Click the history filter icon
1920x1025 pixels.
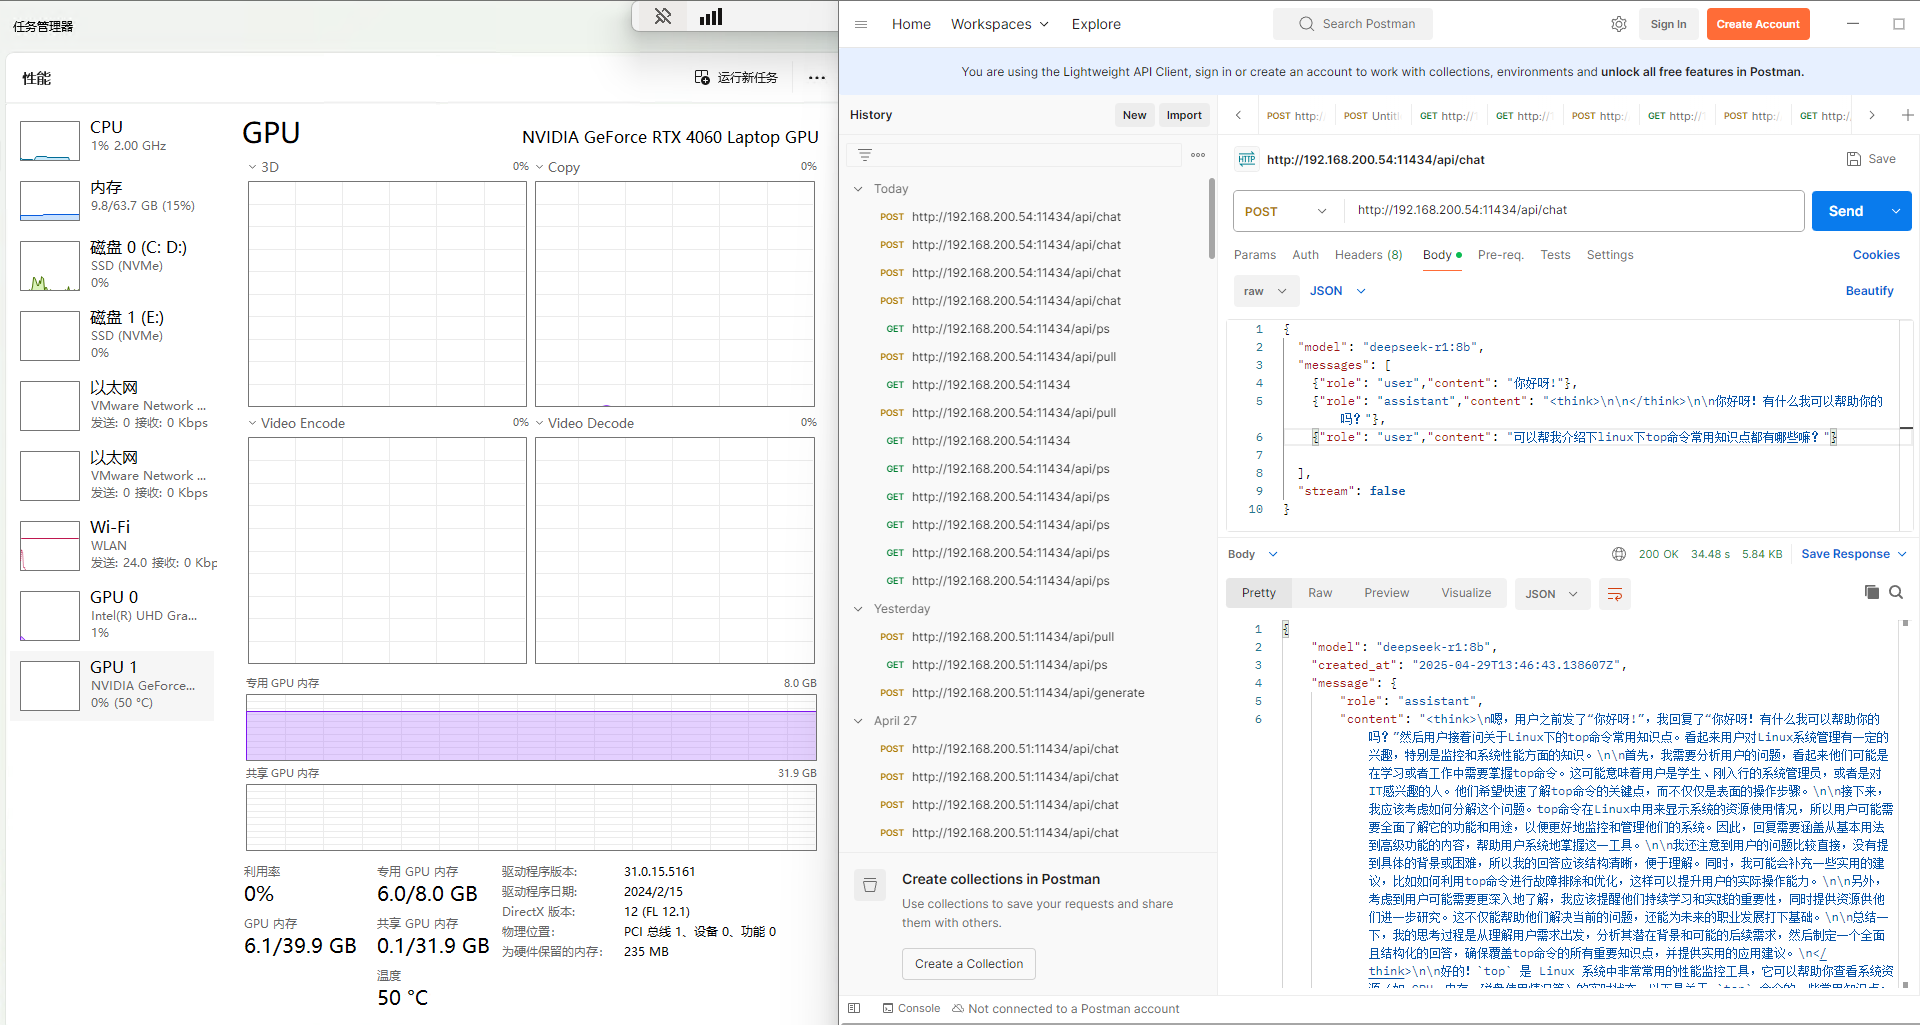tap(865, 155)
